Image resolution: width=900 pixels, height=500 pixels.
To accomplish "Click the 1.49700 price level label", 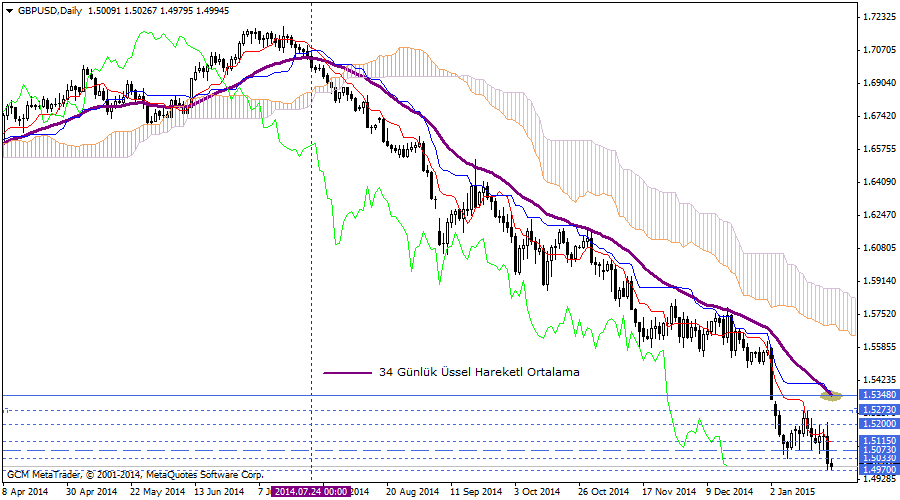I will [x=878, y=468].
